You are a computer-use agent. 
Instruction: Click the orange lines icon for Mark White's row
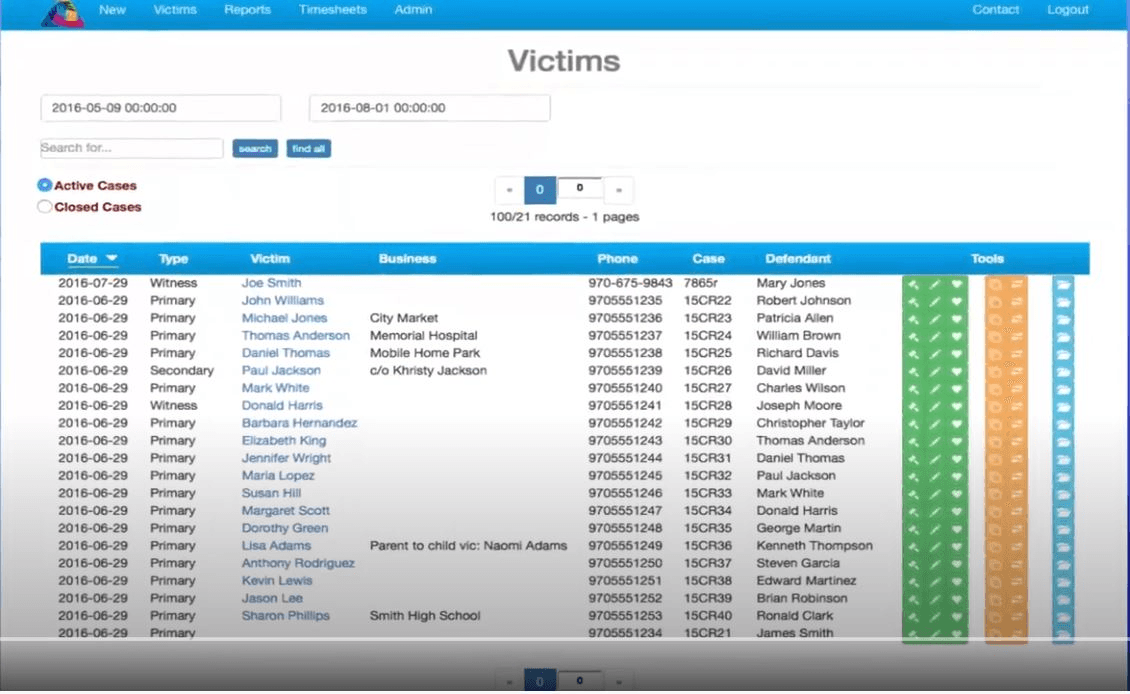tap(1017, 388)
